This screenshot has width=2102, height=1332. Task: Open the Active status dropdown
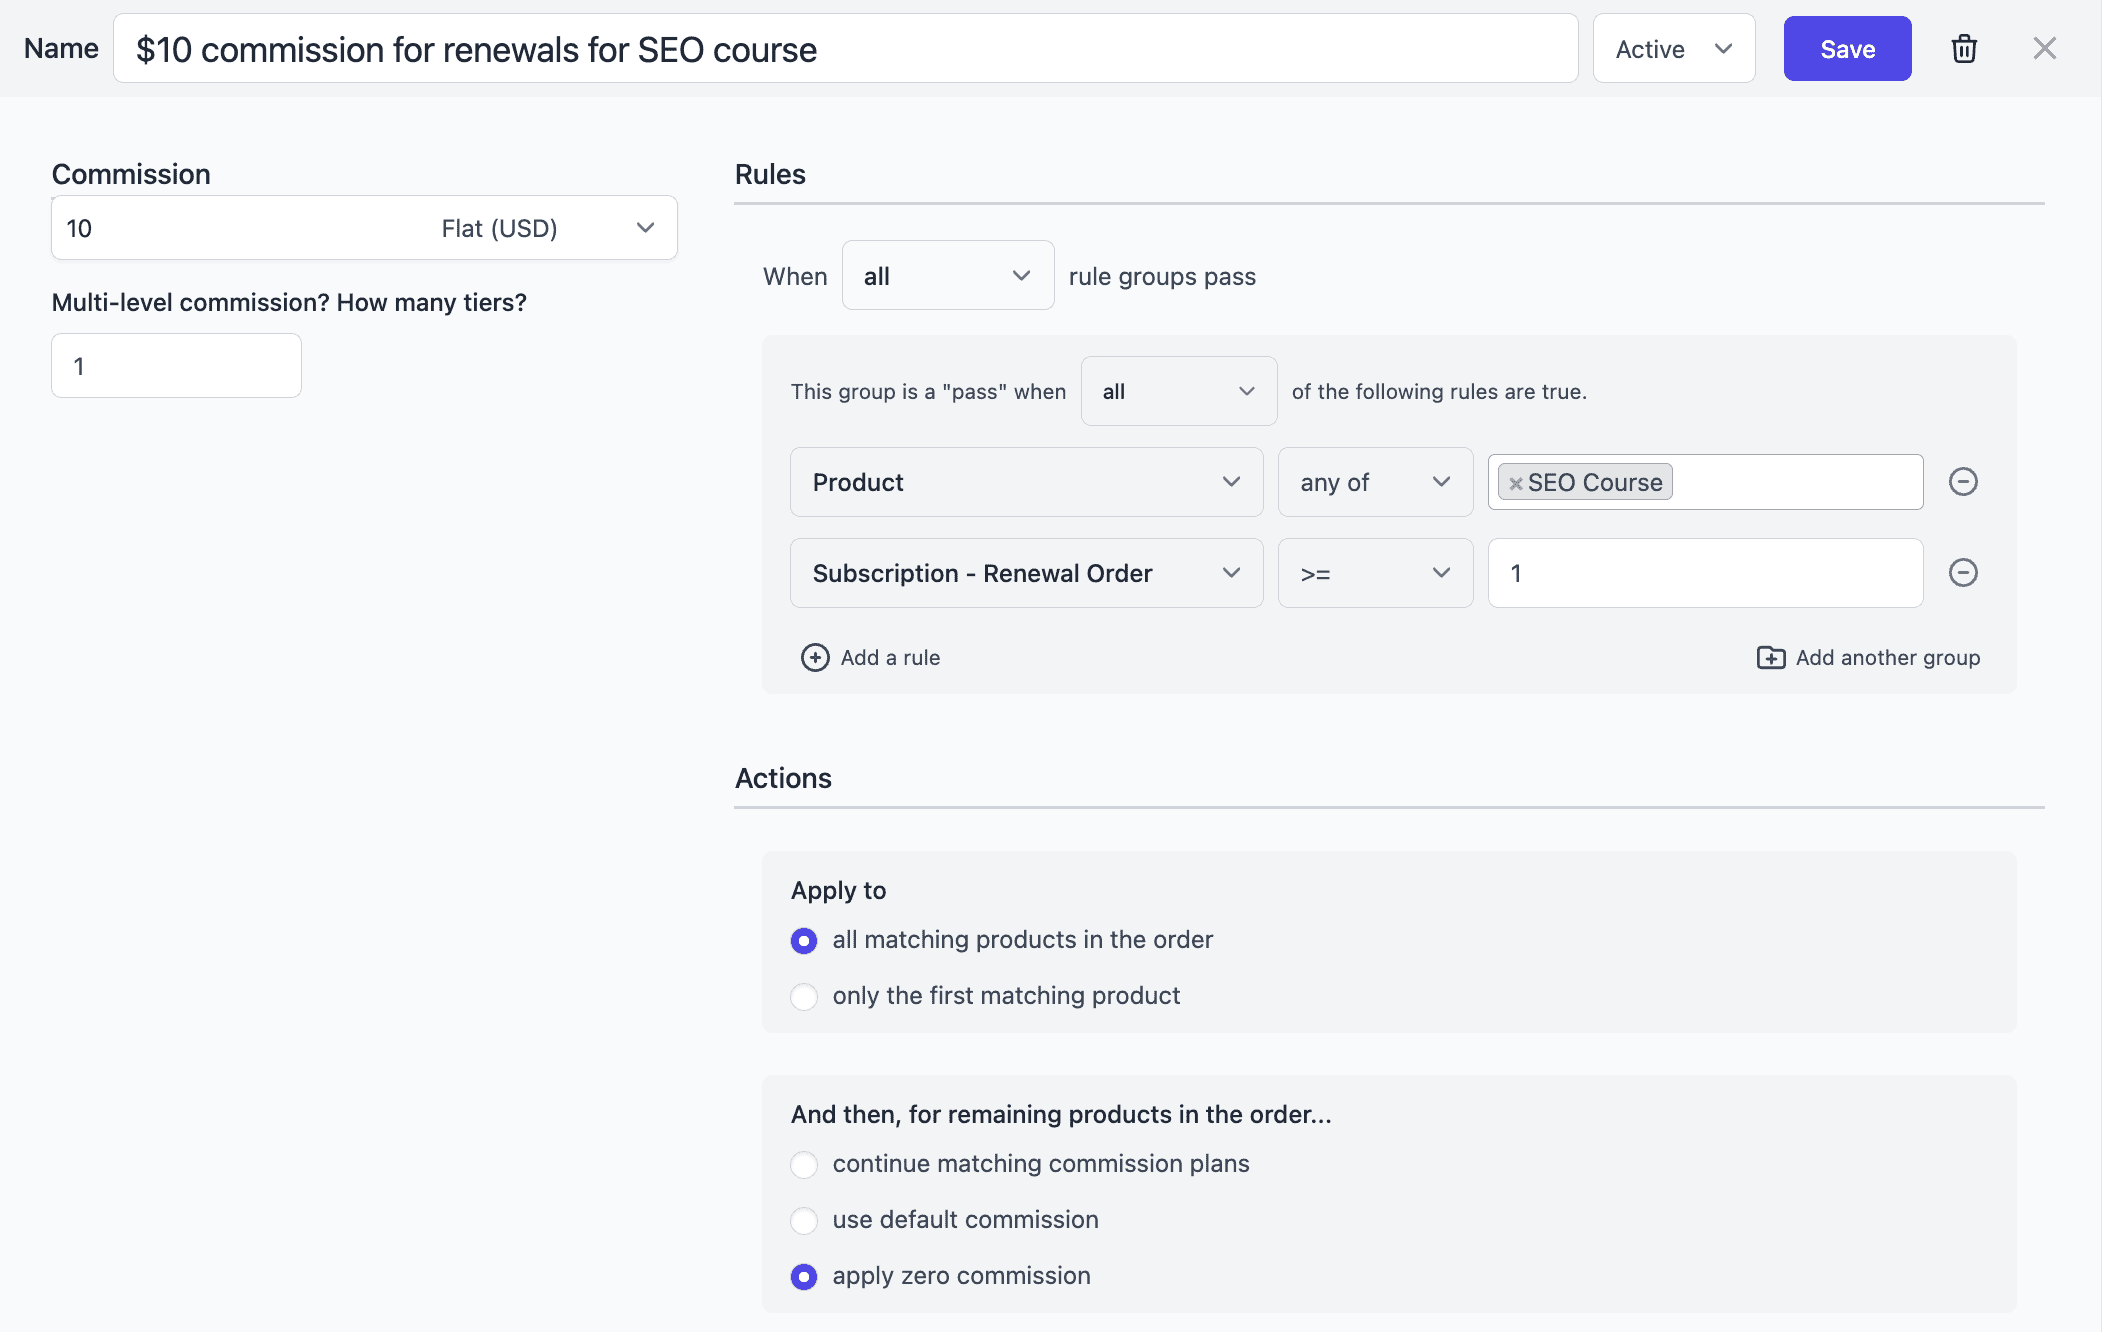pos(1674,49)
